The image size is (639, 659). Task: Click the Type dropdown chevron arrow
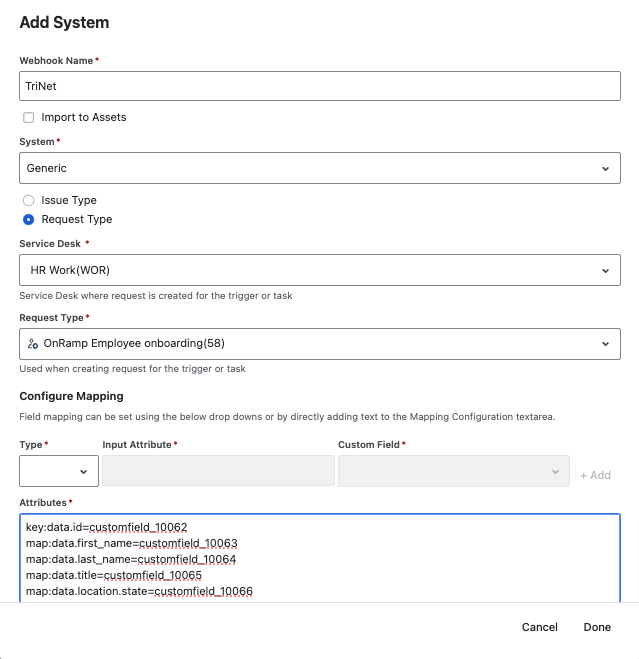83,472
